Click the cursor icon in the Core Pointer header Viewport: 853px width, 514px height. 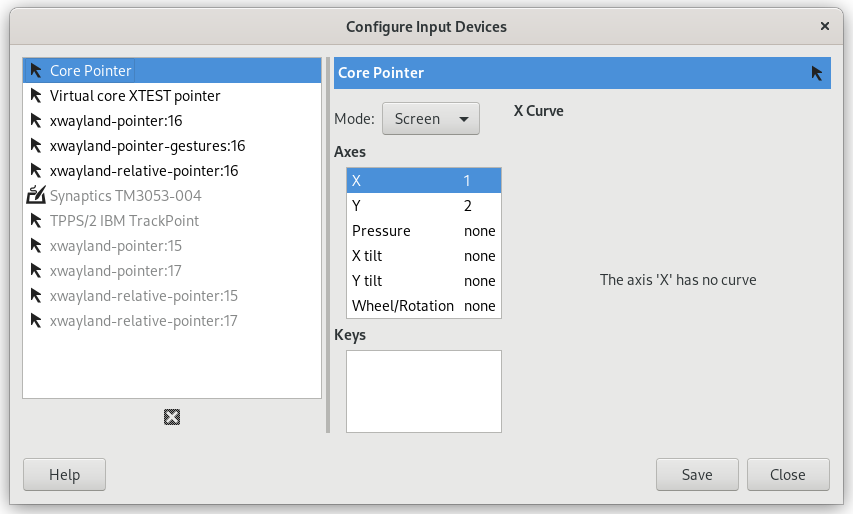click(x=817, y=73)
